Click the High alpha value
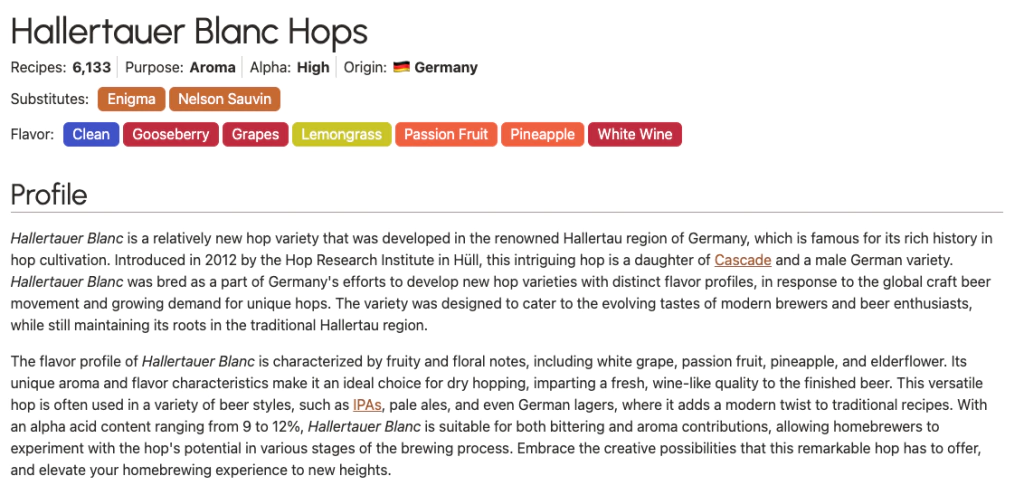This screenshot has height=495, width=1024. click(x=313, y=68)
